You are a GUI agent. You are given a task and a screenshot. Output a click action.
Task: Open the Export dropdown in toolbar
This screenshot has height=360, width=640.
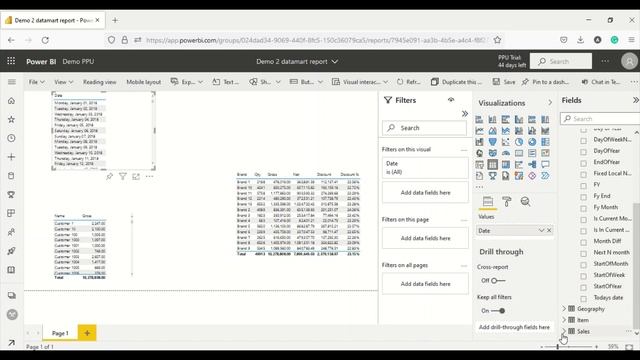pyautogui.click(x=187, y=82)
